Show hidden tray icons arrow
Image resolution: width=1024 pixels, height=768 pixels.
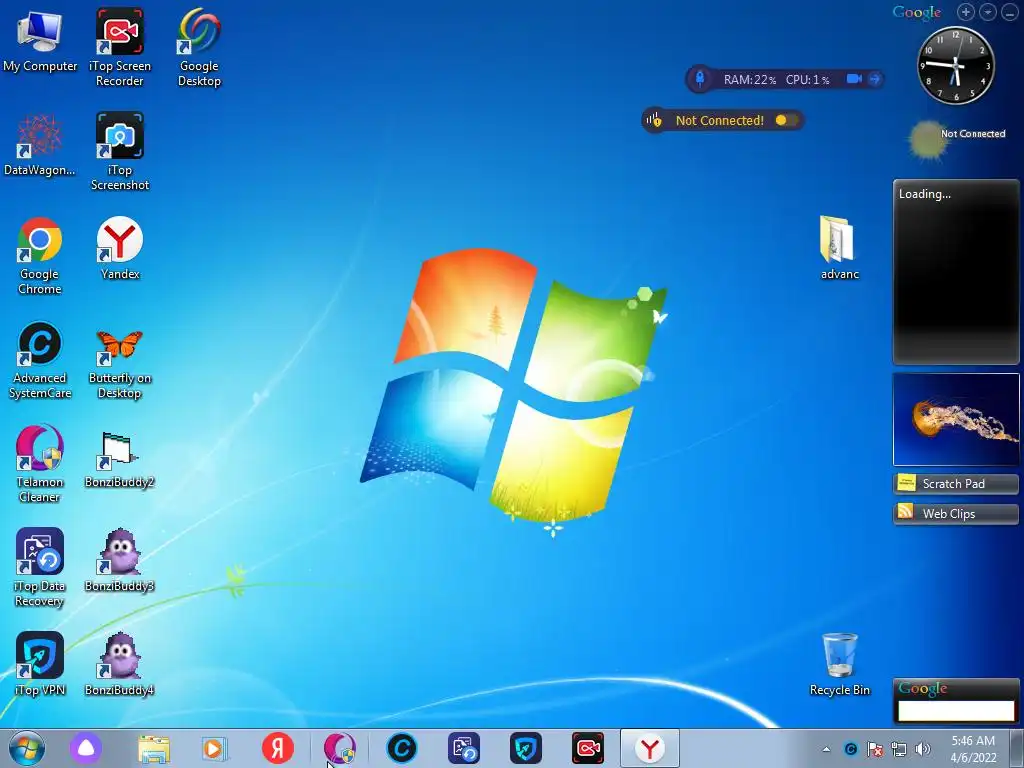pos(826,749)
